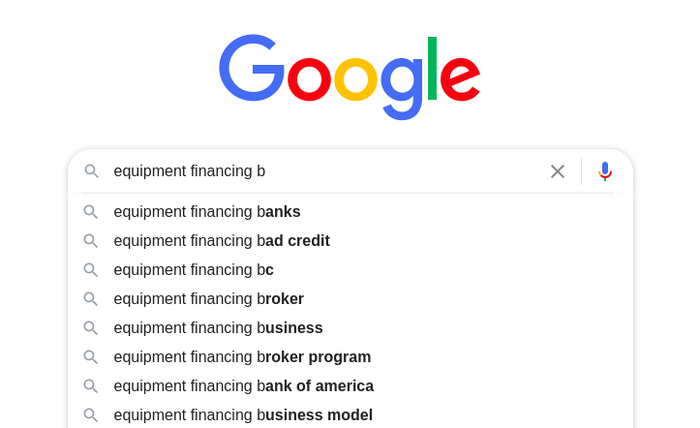Screen dimensions: 700x428
Task: Clear the search box with the X icon
Action: tap(557, 171)
